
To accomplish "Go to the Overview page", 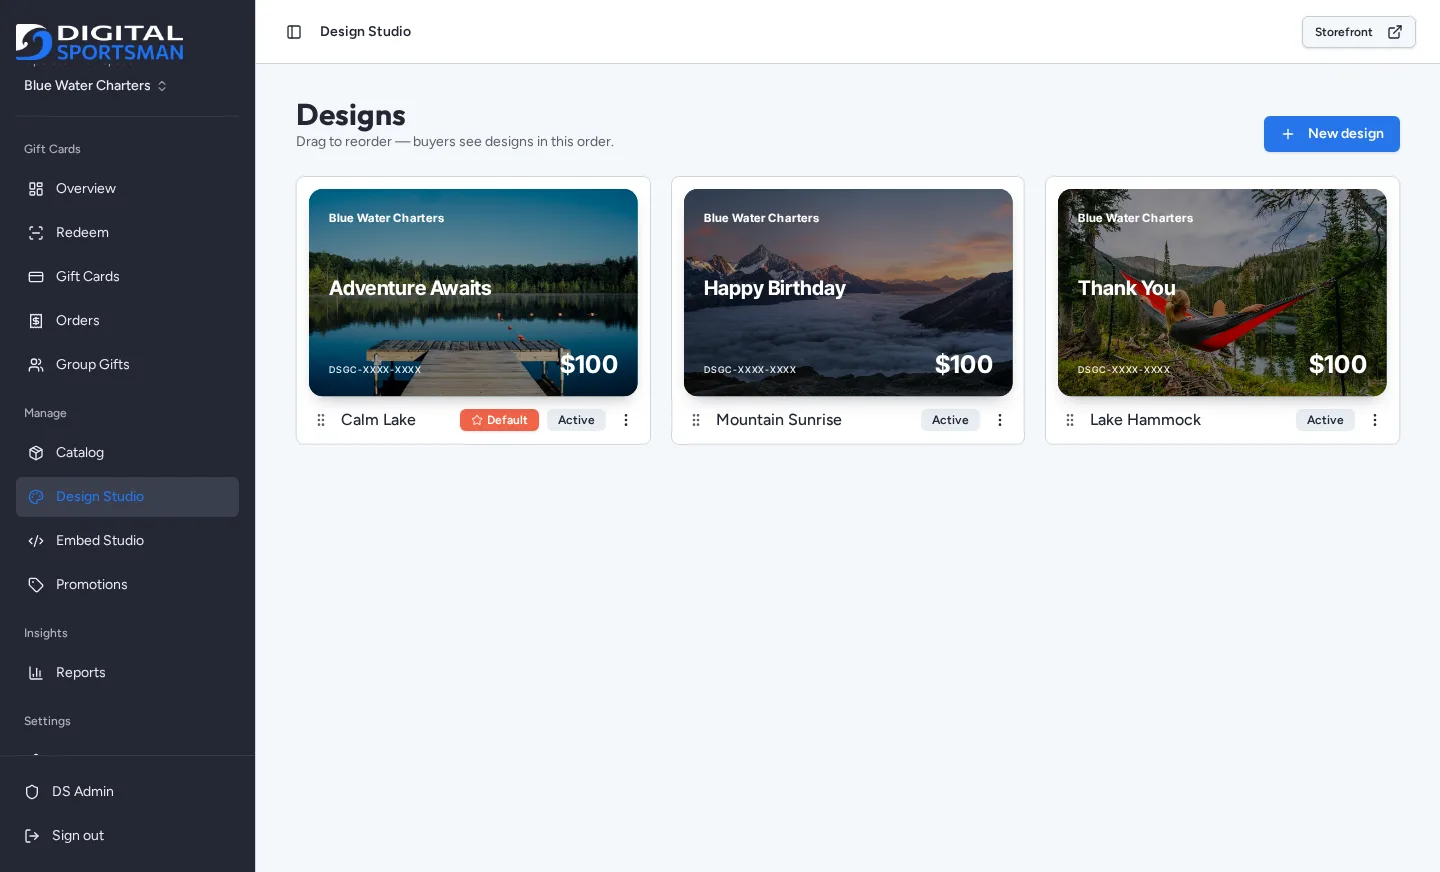I will (x=127, y=189).
